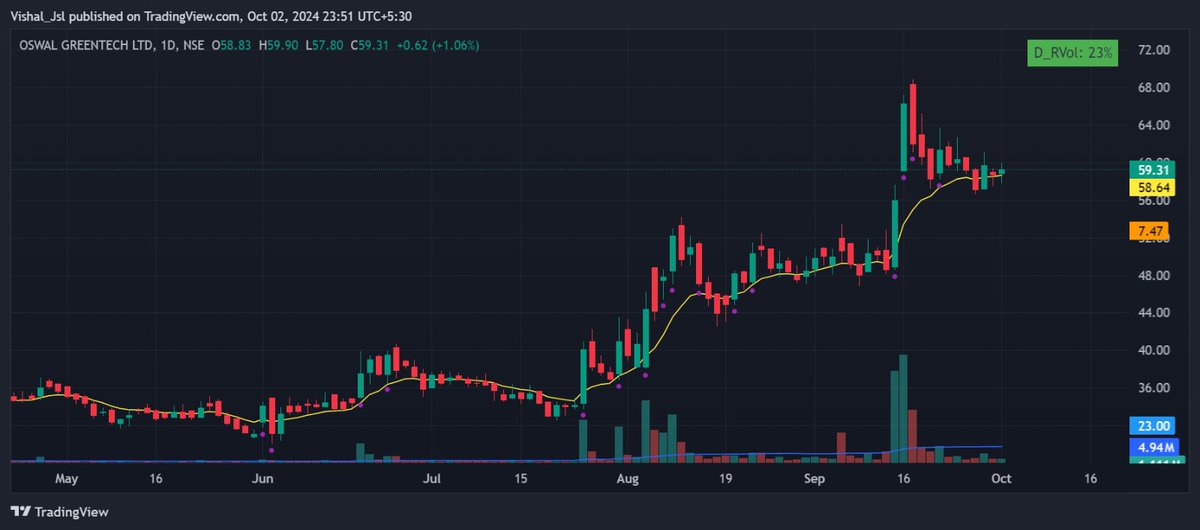Click the 72.00 price axis label

1153,50
